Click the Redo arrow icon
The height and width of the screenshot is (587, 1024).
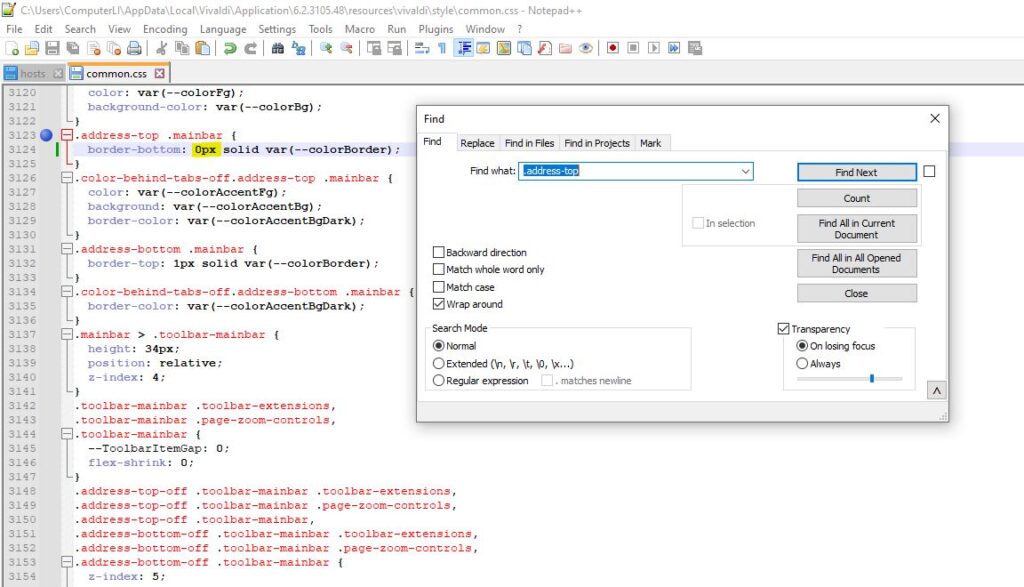pyautogui.click(x=250, y=48)
